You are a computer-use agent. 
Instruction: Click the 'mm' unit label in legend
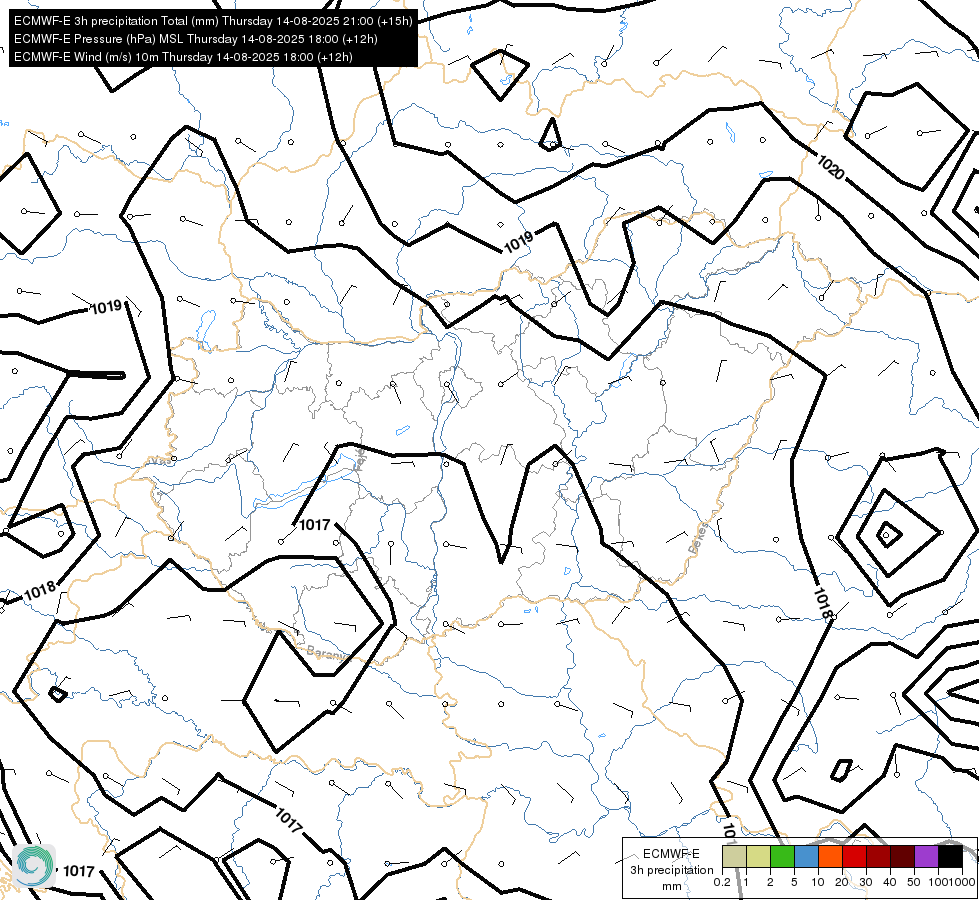tap(672, 886)
